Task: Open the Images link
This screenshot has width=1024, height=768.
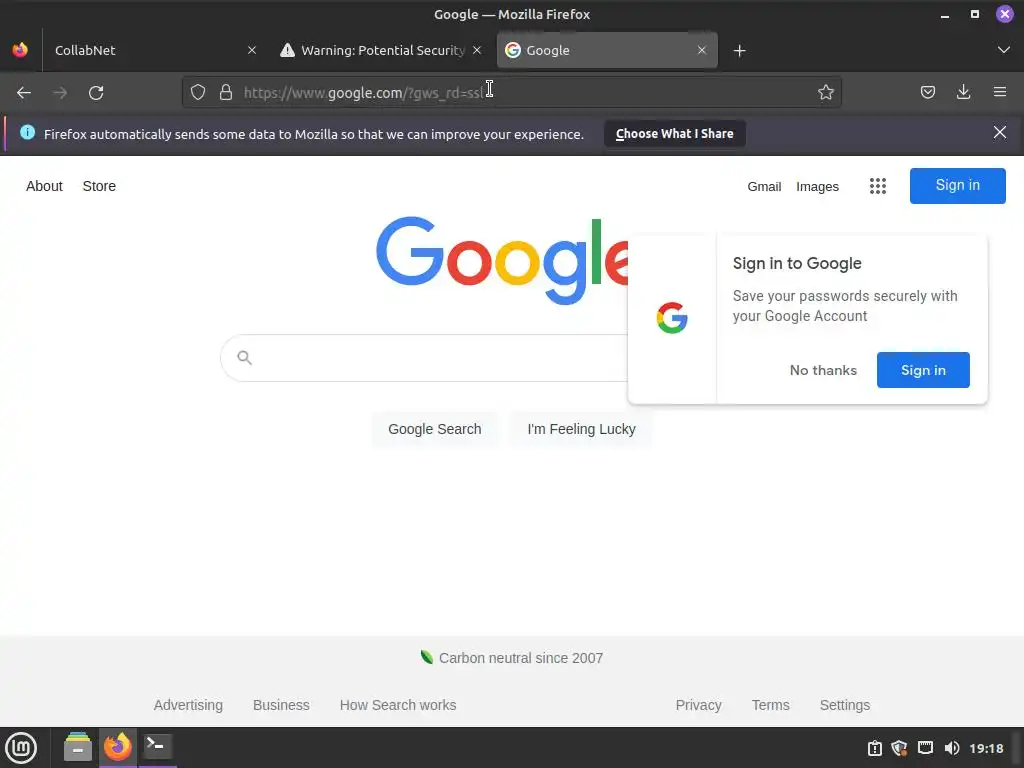Action: click(x=817, y=187)
